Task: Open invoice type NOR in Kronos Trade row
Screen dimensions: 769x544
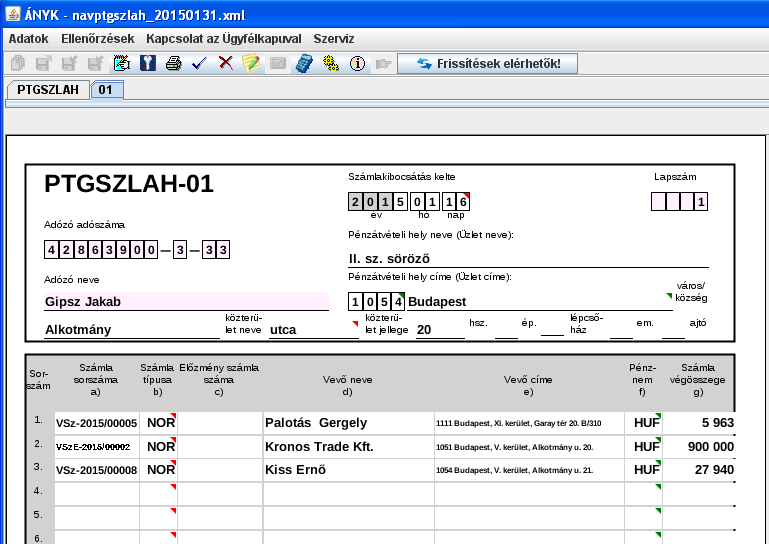Action: [158, 446]
